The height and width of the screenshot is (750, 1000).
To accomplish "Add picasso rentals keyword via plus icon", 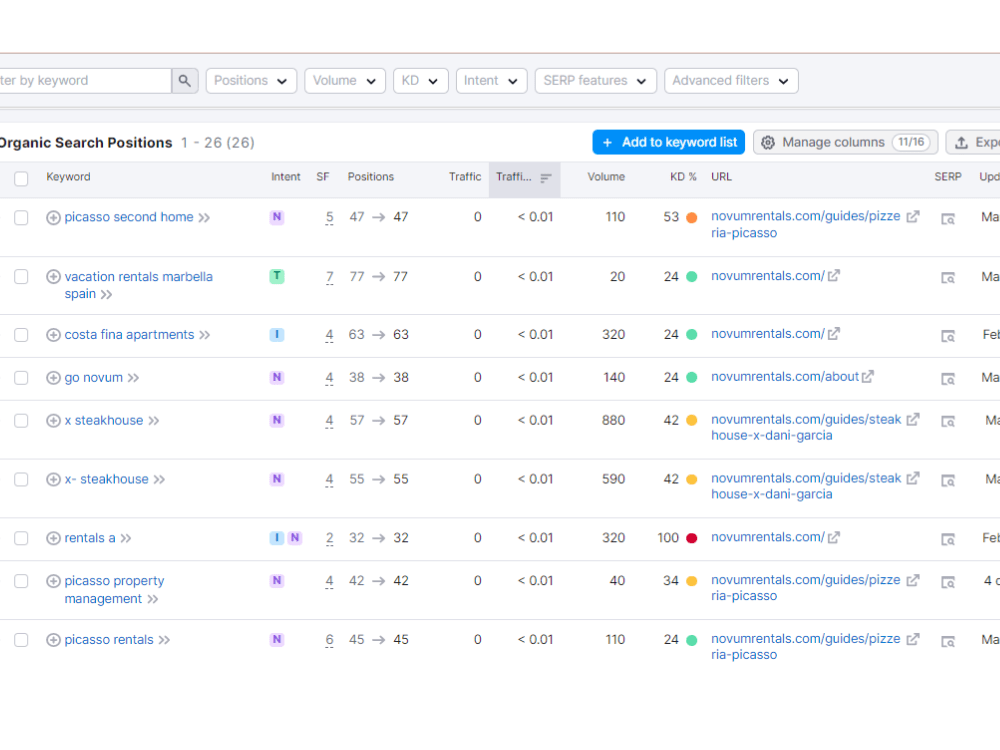I will [x=54, y=640].
